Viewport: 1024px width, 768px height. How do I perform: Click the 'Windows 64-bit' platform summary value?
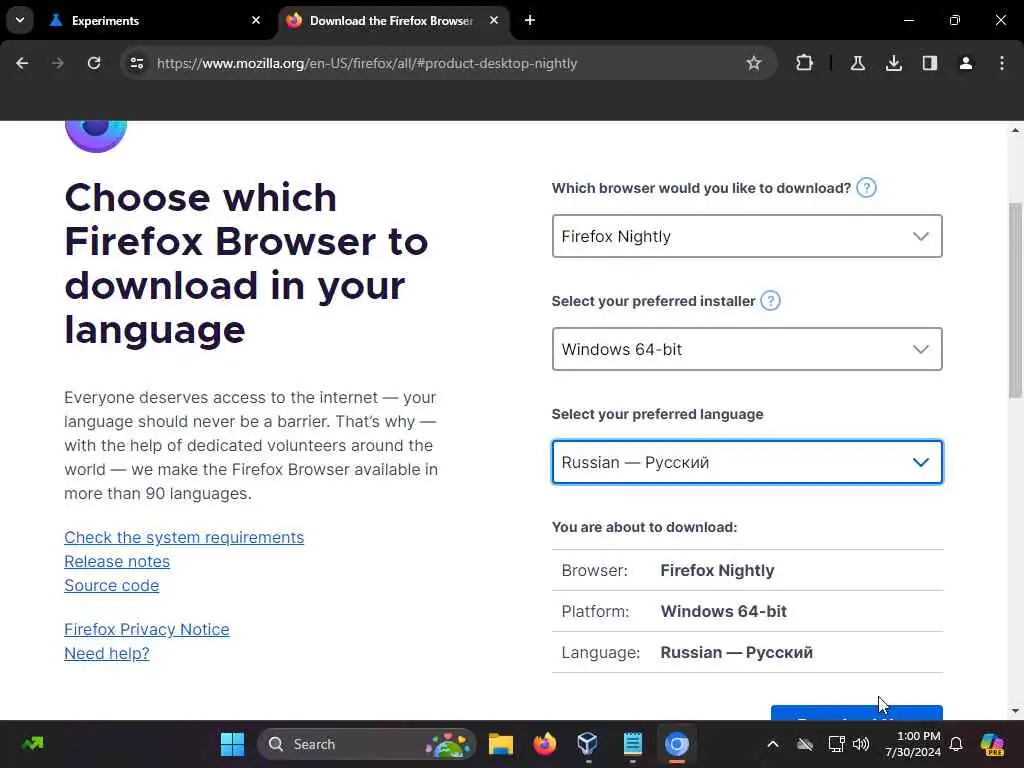[x=724, y=611]
